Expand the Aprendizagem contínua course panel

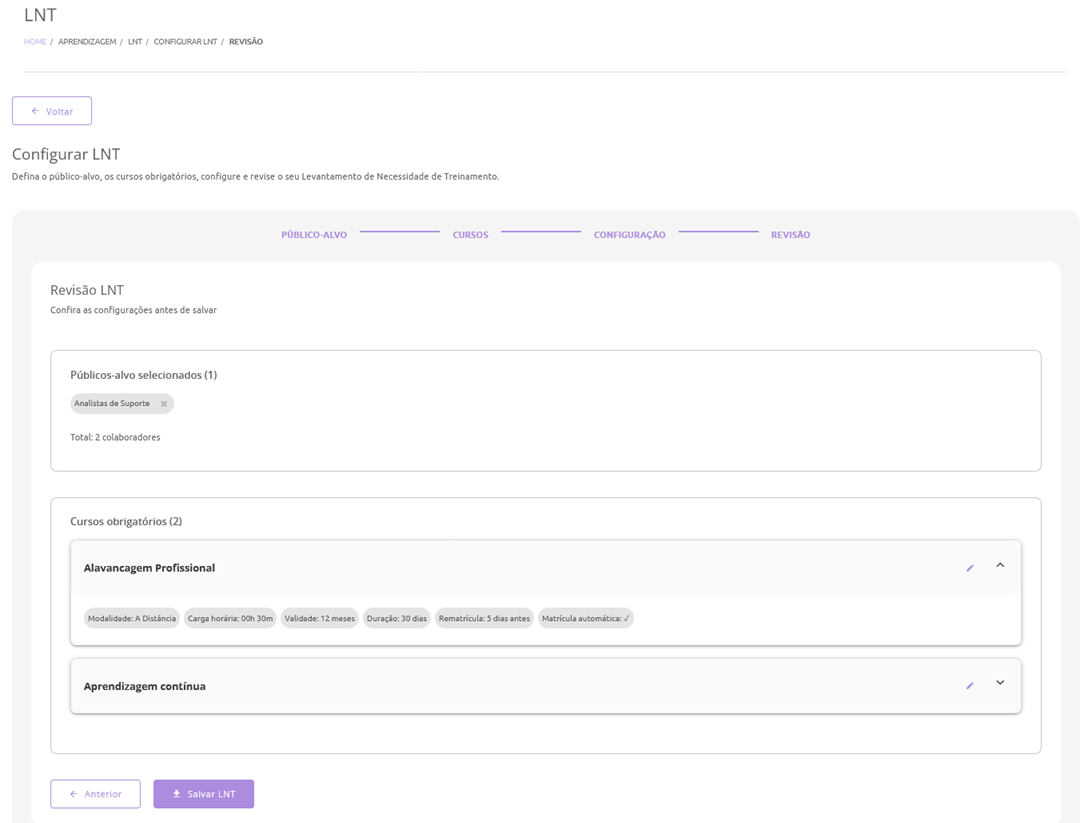[x=1000, y=684]
